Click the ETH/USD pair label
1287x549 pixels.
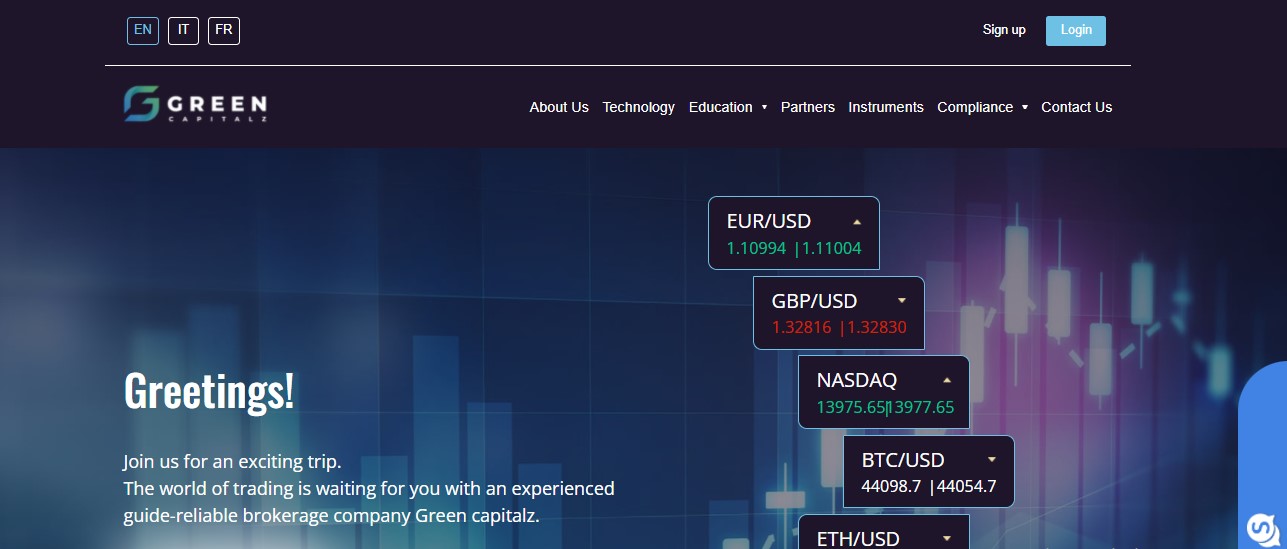tap(858, 539)
